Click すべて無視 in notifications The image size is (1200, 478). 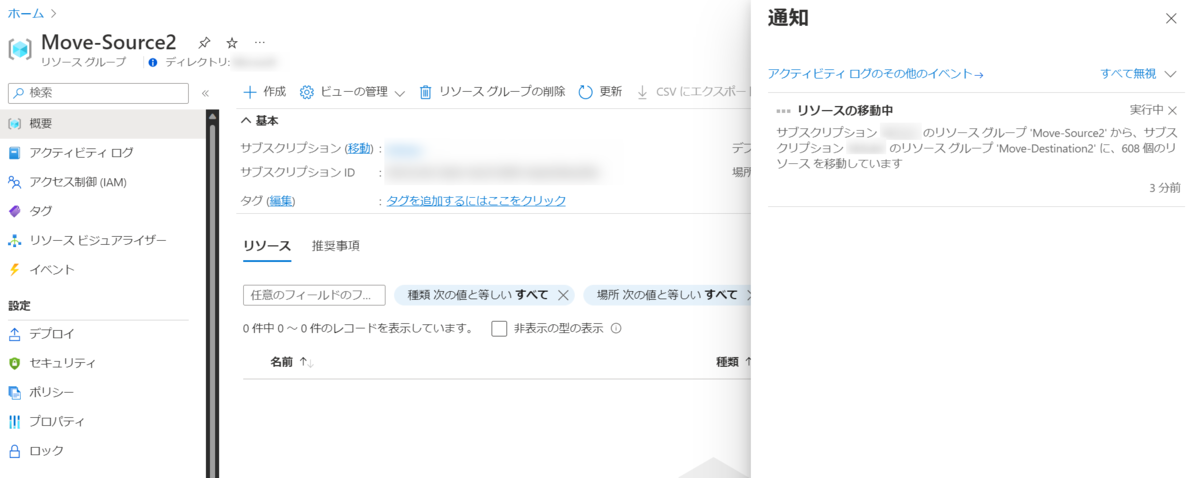click(1128, 74)
